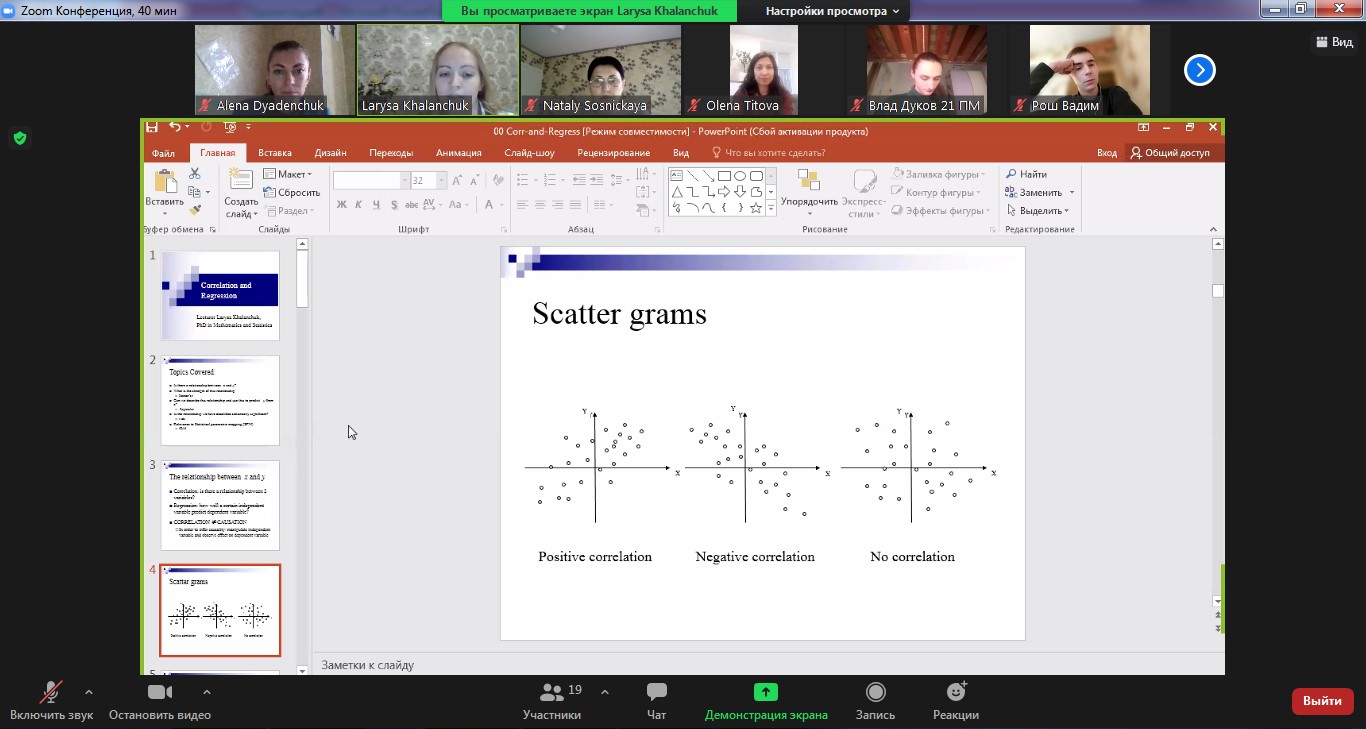Open the Select (Выделить) dropdown
The height and width of the screenshot is (729, 1366).
[x=1038, y=211]
